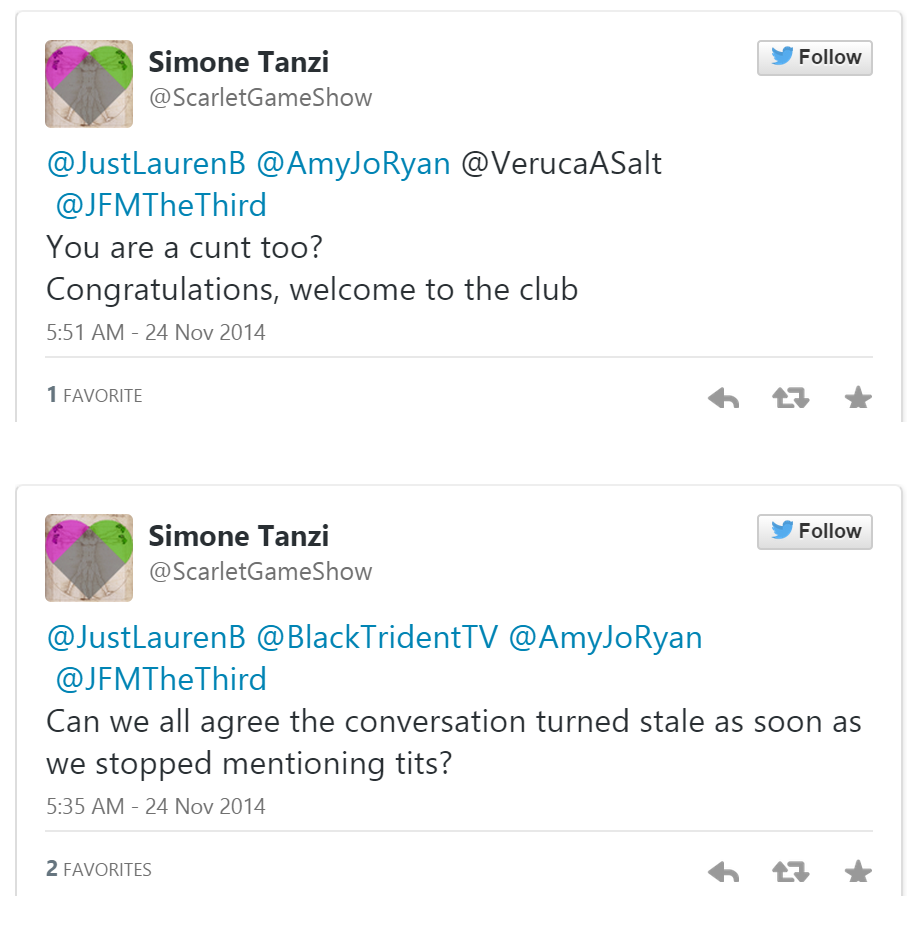Retweet the 5:51 AM tweet
The height and width of the screenshot is (932, 922).
point(790,398)
